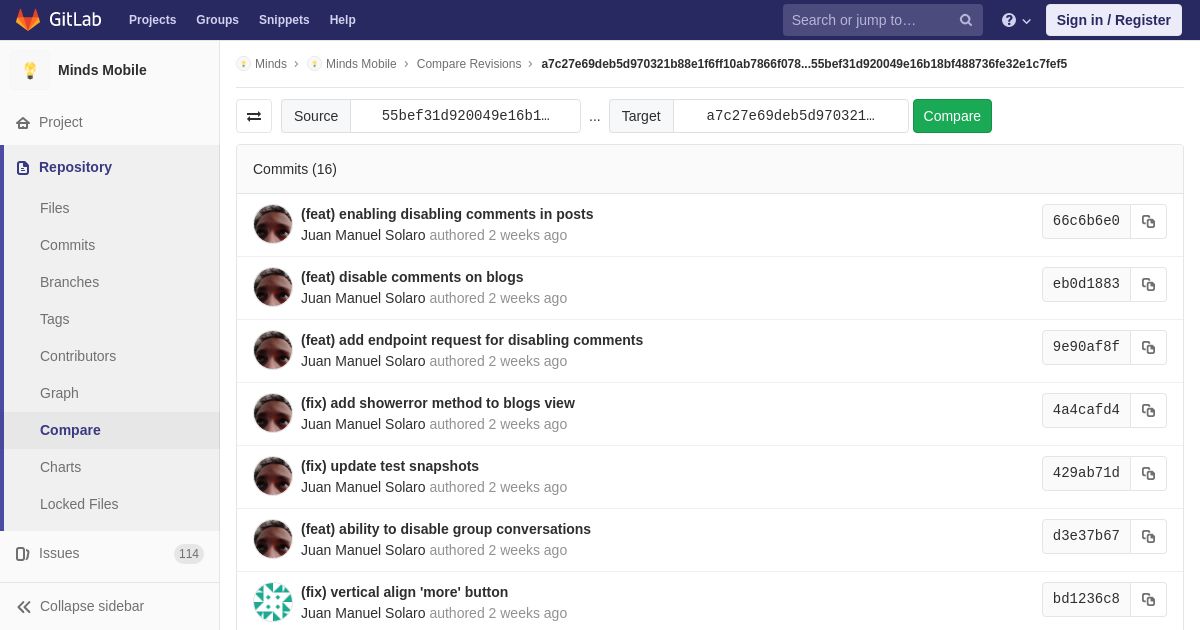Click the Repository document icon
This screenshot has height=630, width=1200.
23,168
